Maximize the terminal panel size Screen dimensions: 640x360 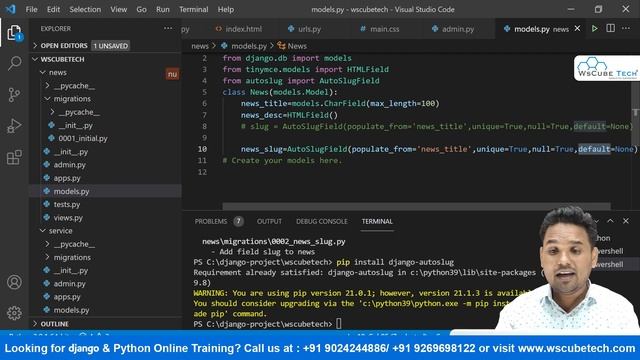(x=610, y=221)
